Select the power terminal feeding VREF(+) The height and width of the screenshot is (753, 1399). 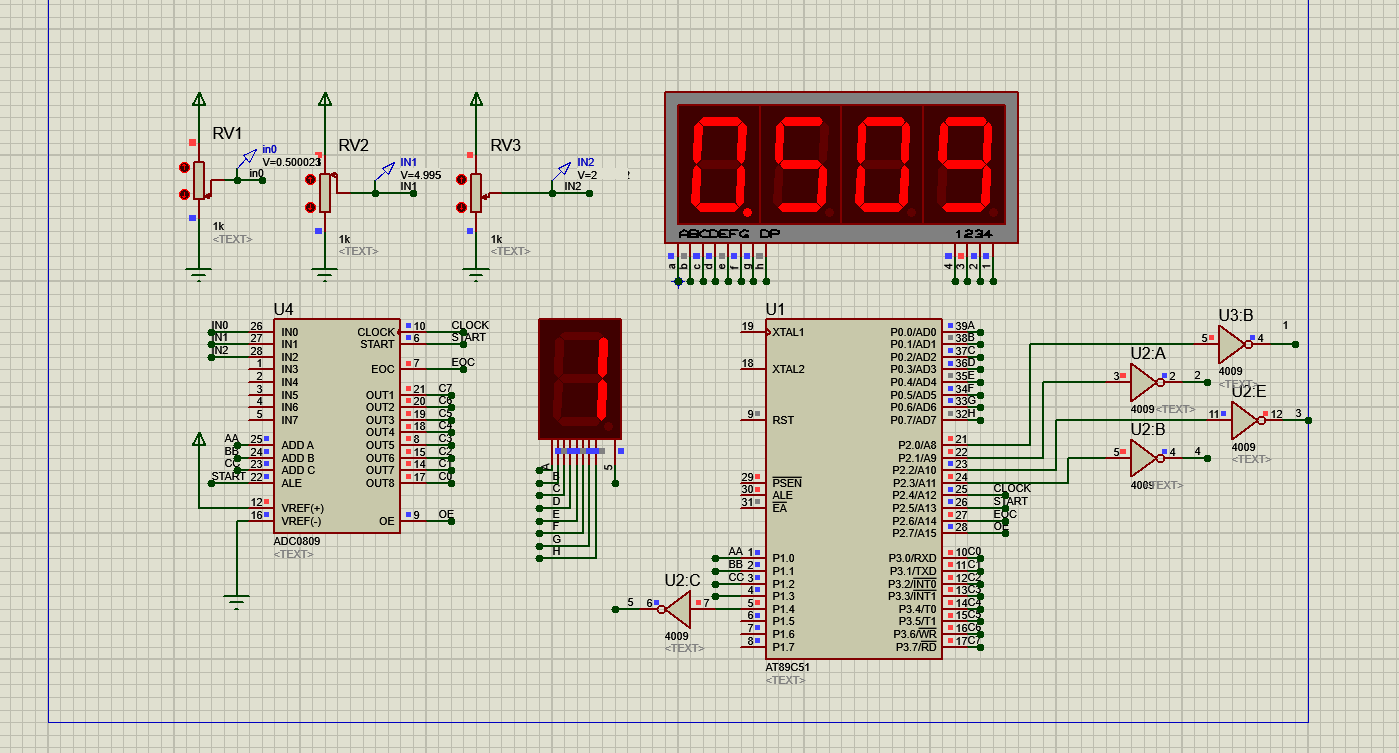tap(199, 440)
